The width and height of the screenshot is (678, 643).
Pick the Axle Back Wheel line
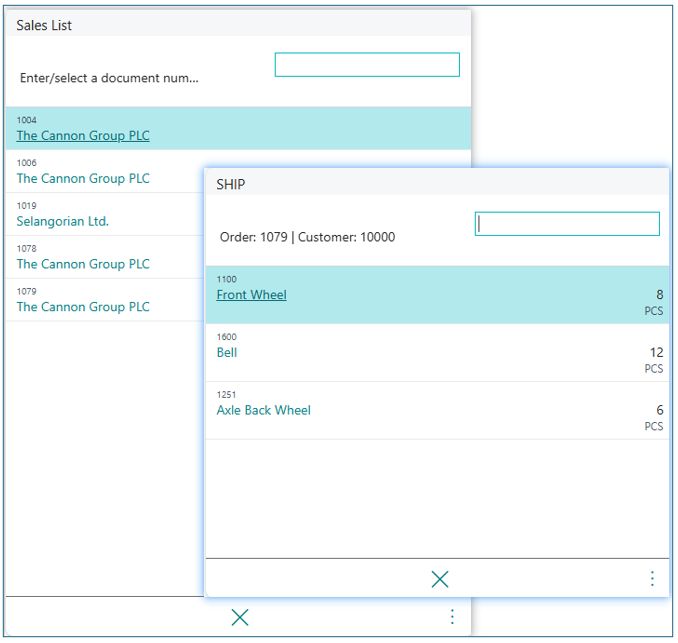coord(264,410)
